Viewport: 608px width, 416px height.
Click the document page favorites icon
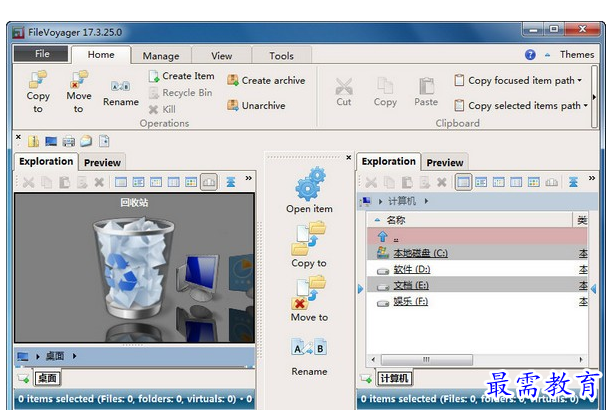coord(104,141)
